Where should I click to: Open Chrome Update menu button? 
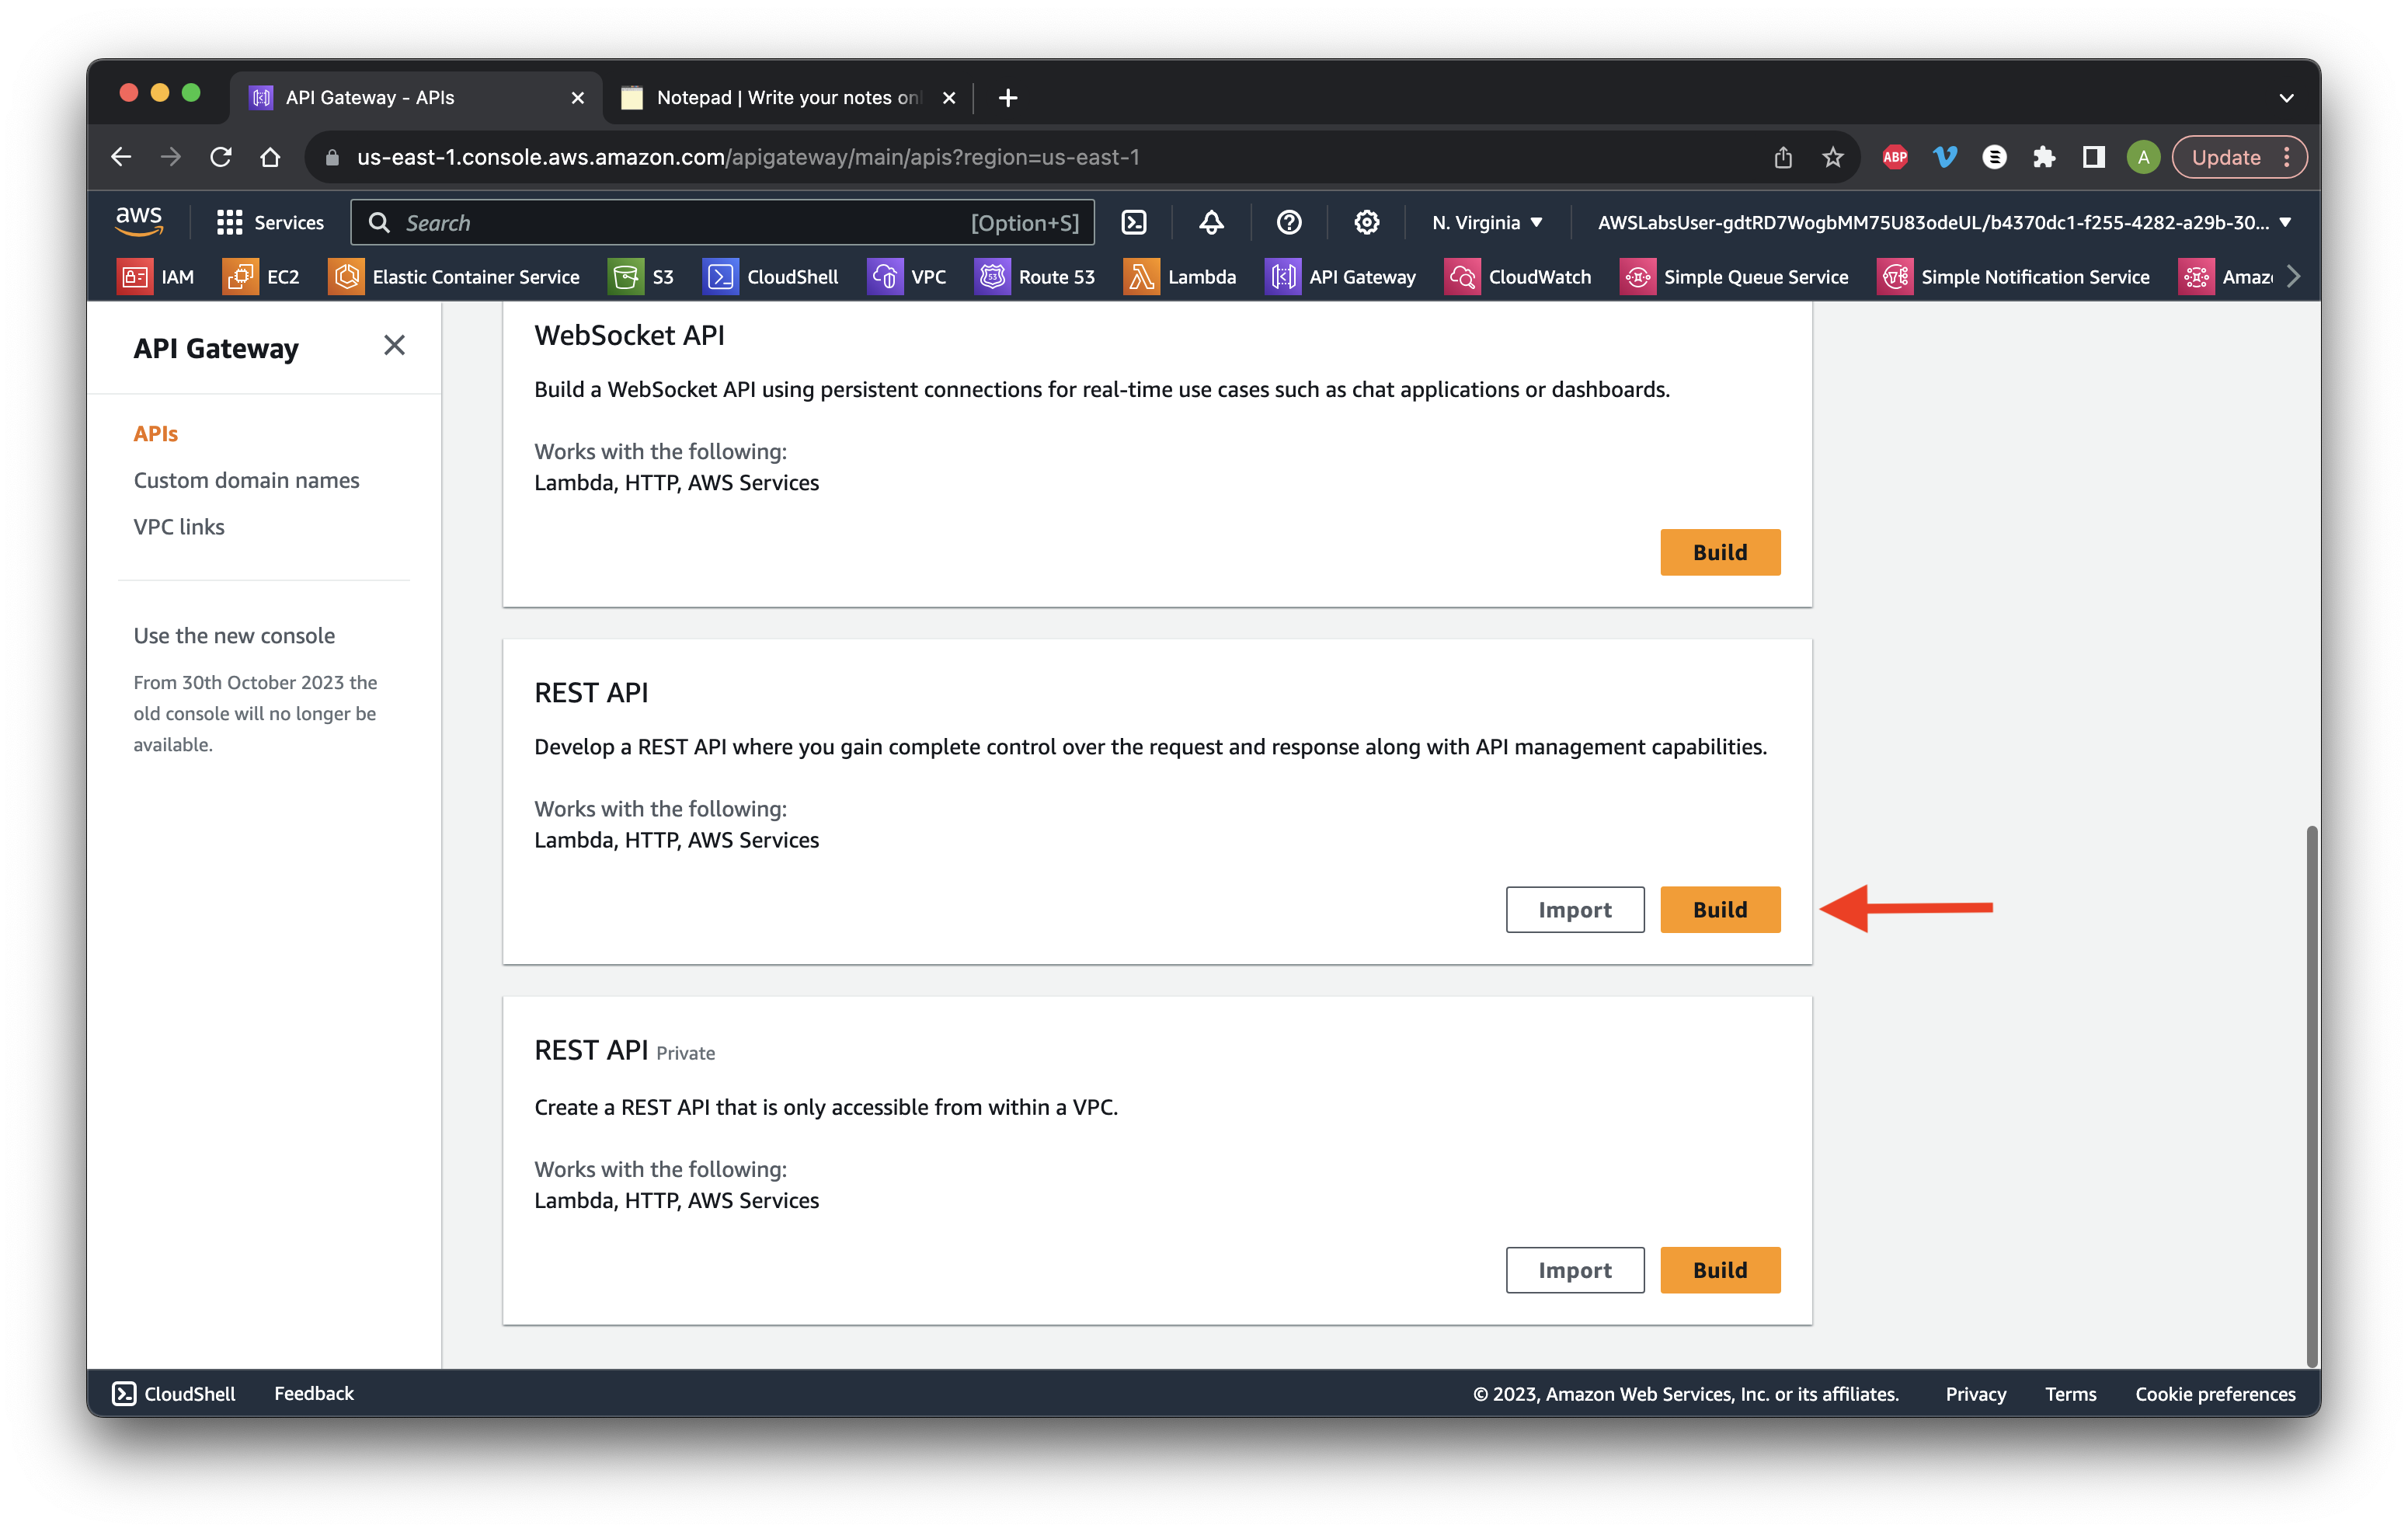[x=2240, y=157]
